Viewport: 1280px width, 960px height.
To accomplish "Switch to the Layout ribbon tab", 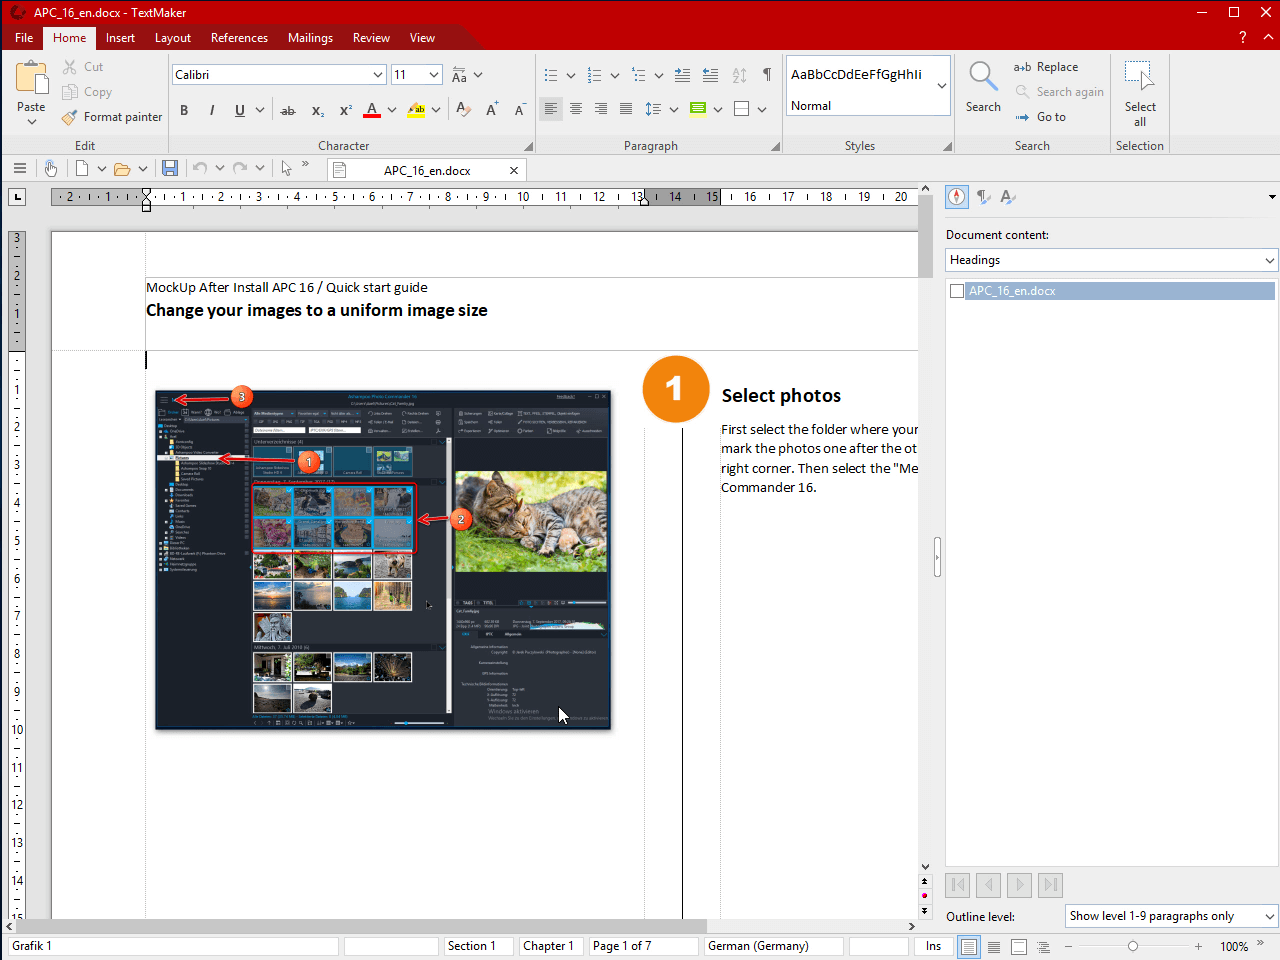I will point(173,38).
